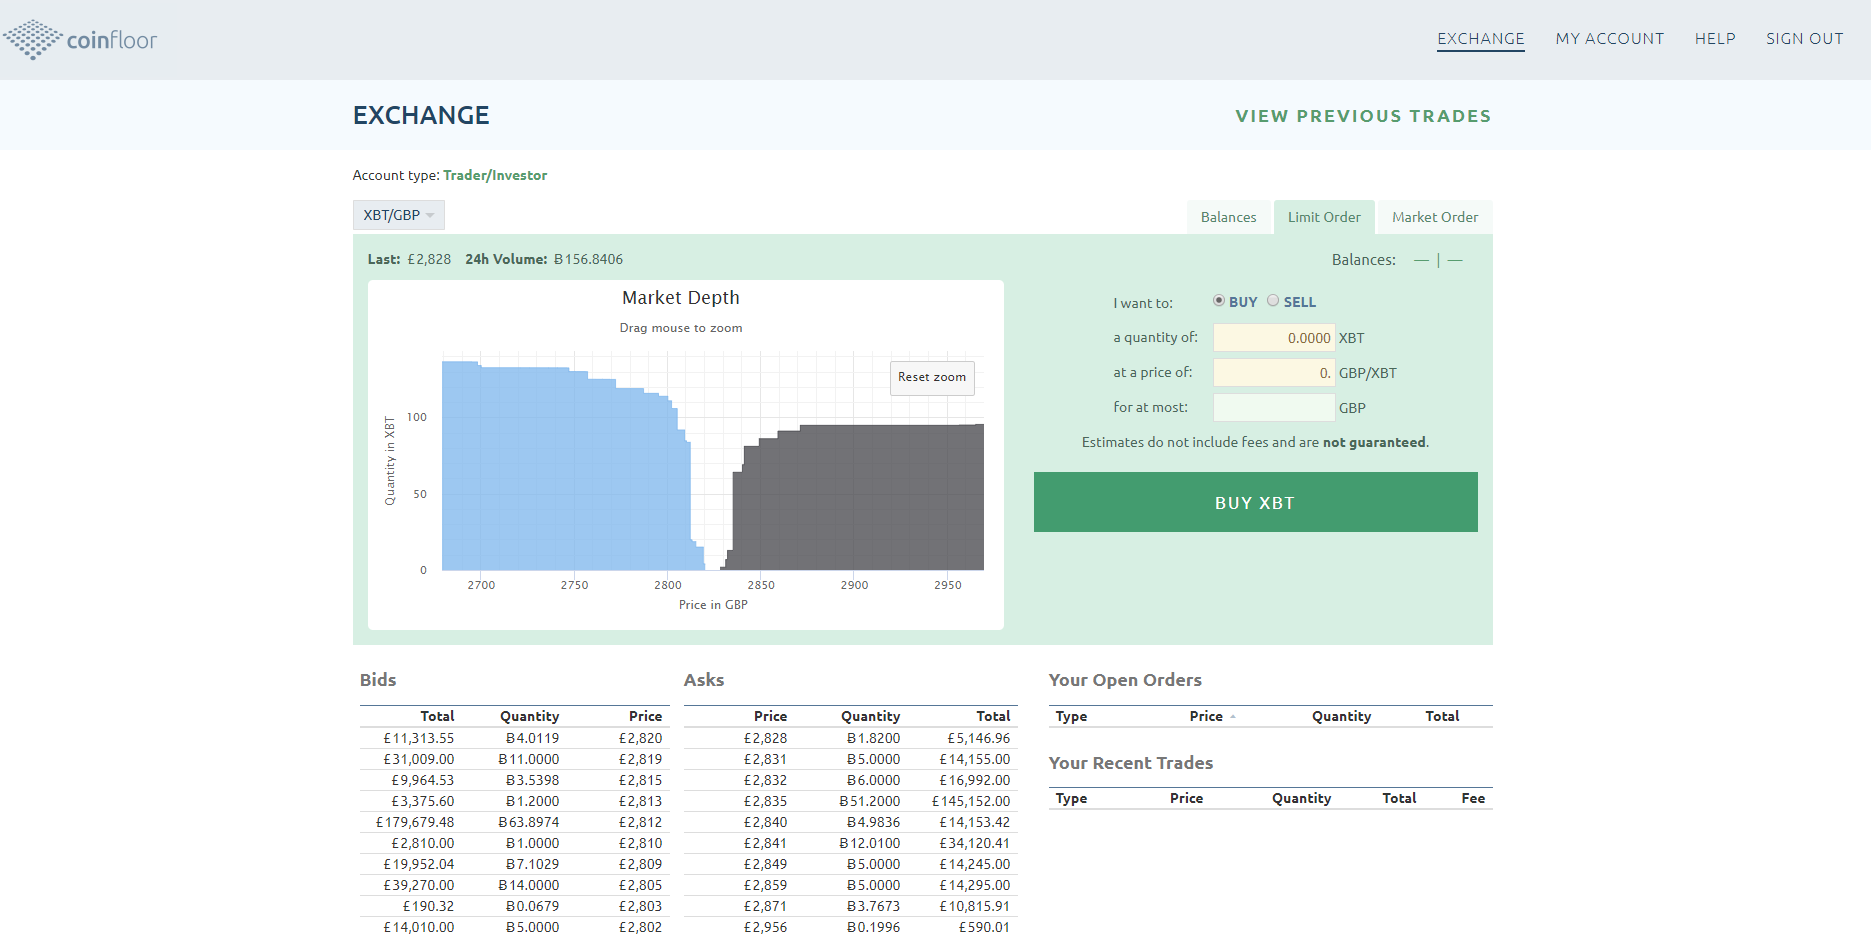
Task: Expand the XBT/GBP currency pair dropdown
Action: coord(399,215)
